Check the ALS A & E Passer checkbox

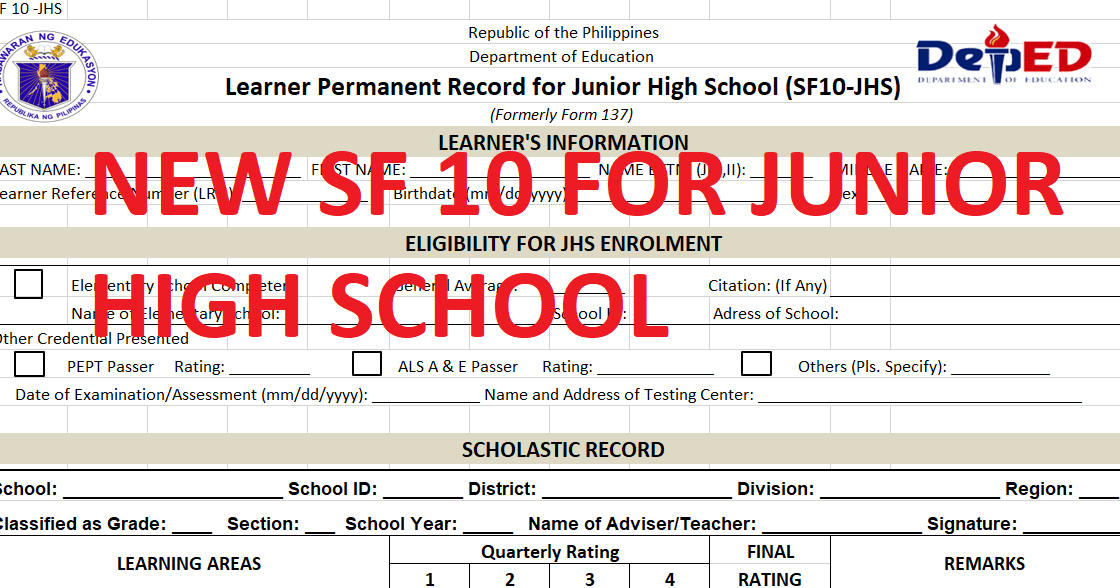pyautogui.click(x=366, y=362)
